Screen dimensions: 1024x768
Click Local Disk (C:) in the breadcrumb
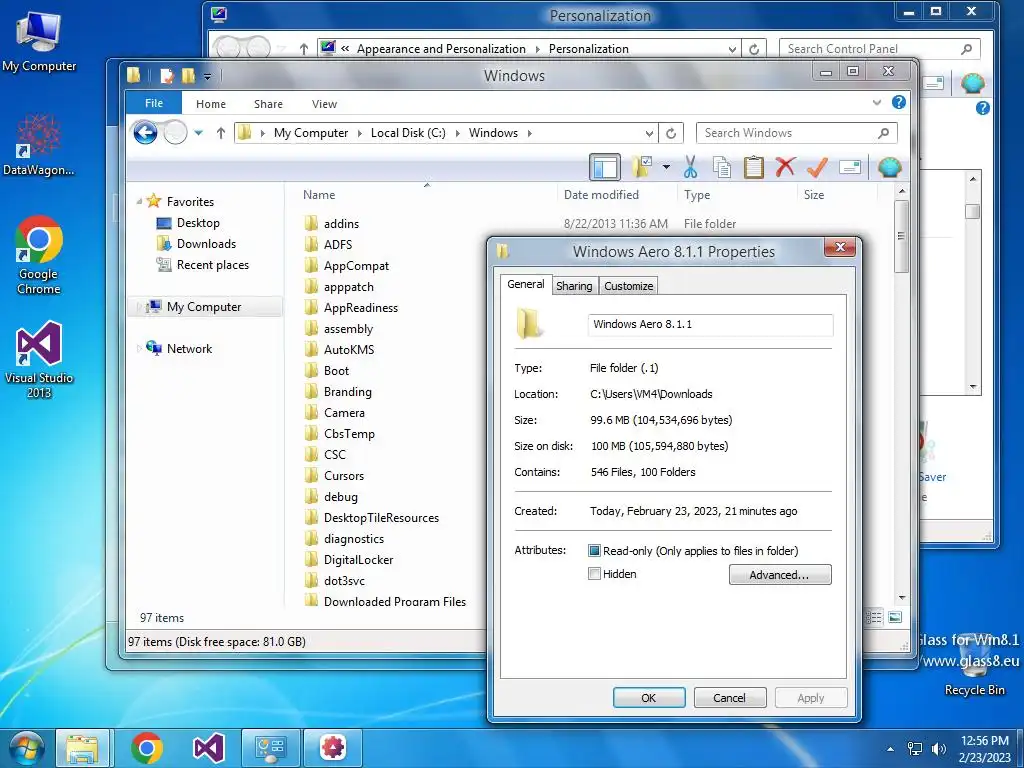[x=408, y=133]
